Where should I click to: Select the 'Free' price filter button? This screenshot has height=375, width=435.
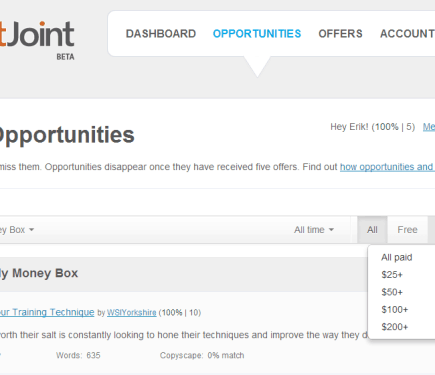(x=407, y=230)
